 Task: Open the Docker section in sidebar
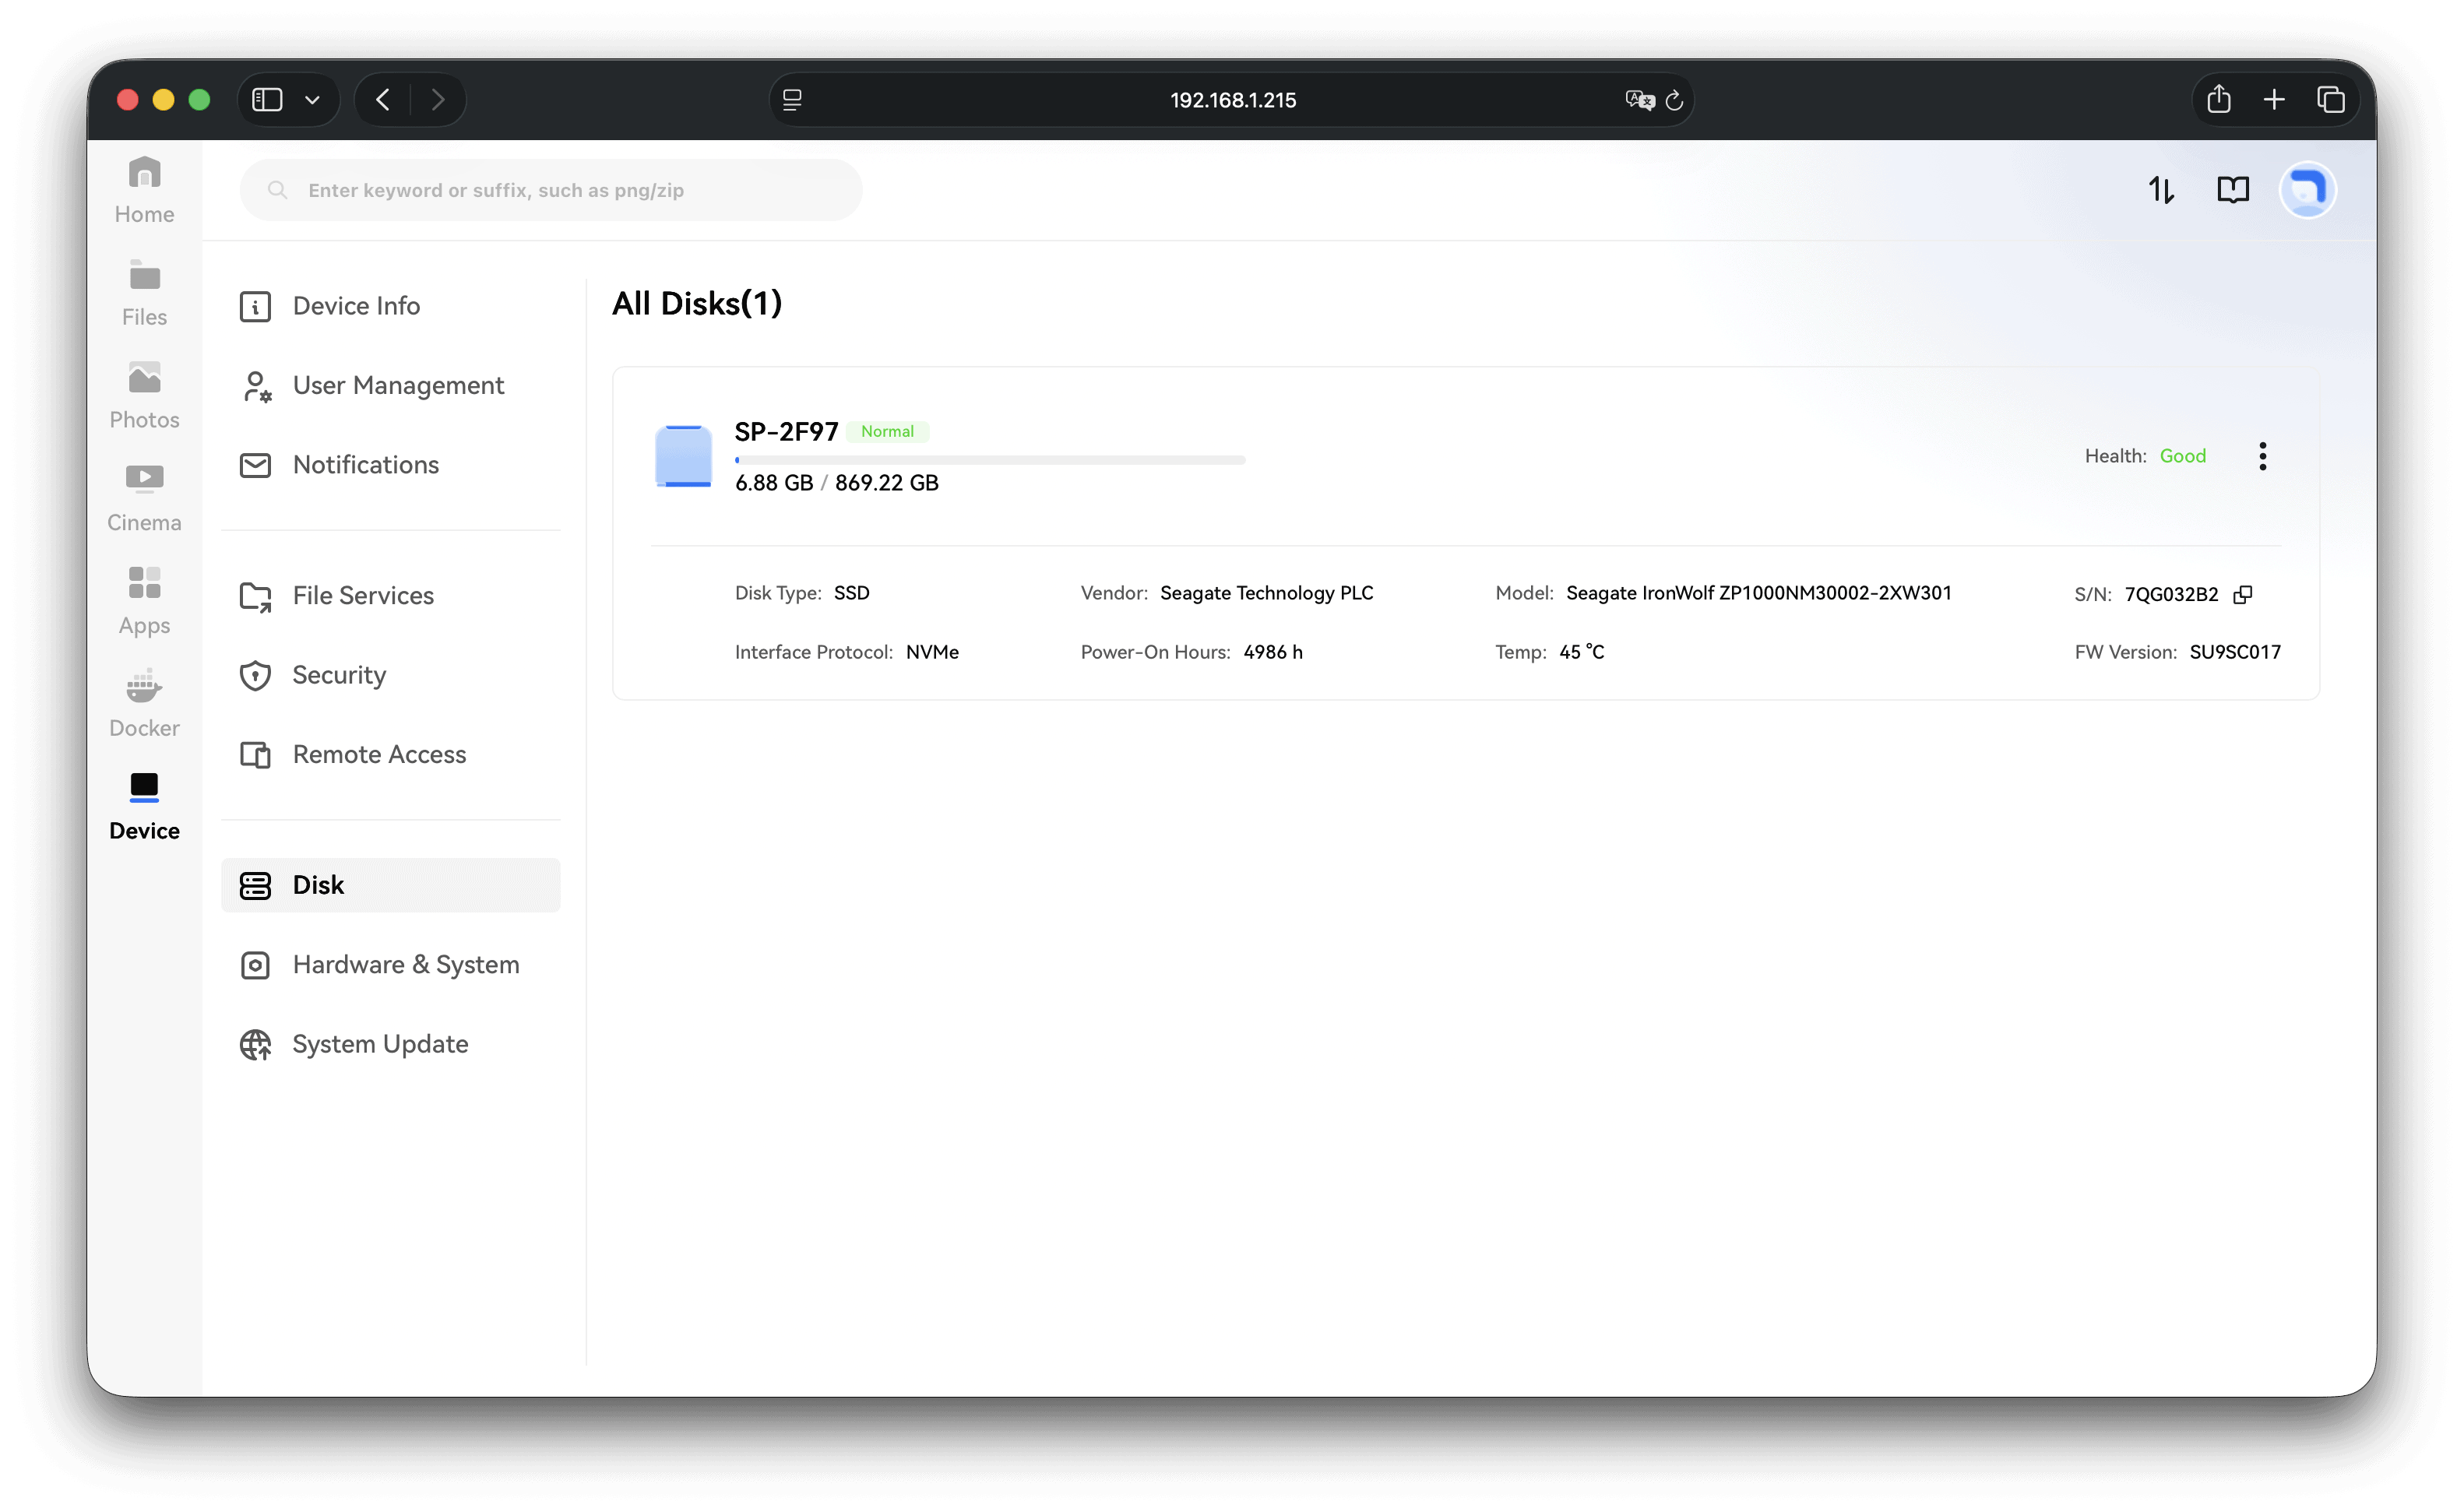(144, 703)
